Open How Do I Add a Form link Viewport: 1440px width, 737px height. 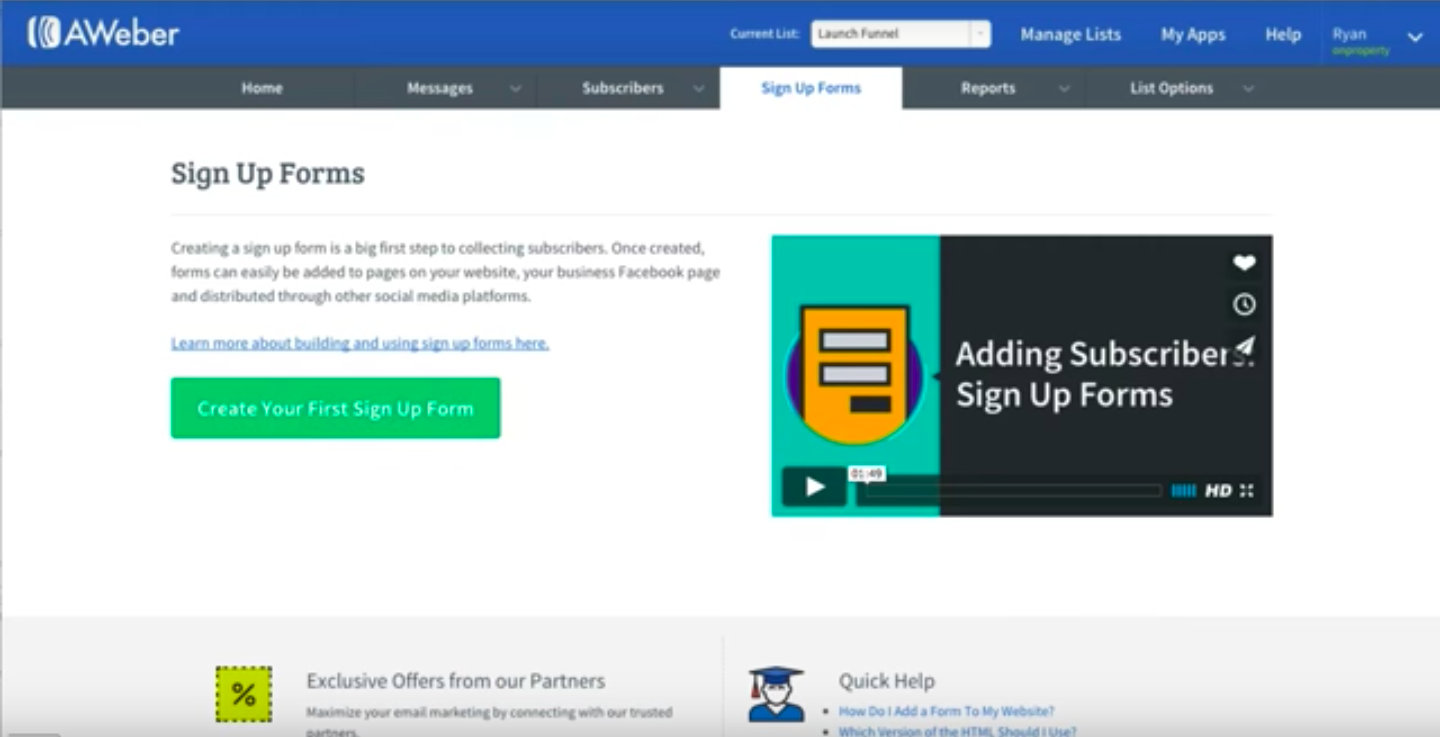click(x=946, y=712)
